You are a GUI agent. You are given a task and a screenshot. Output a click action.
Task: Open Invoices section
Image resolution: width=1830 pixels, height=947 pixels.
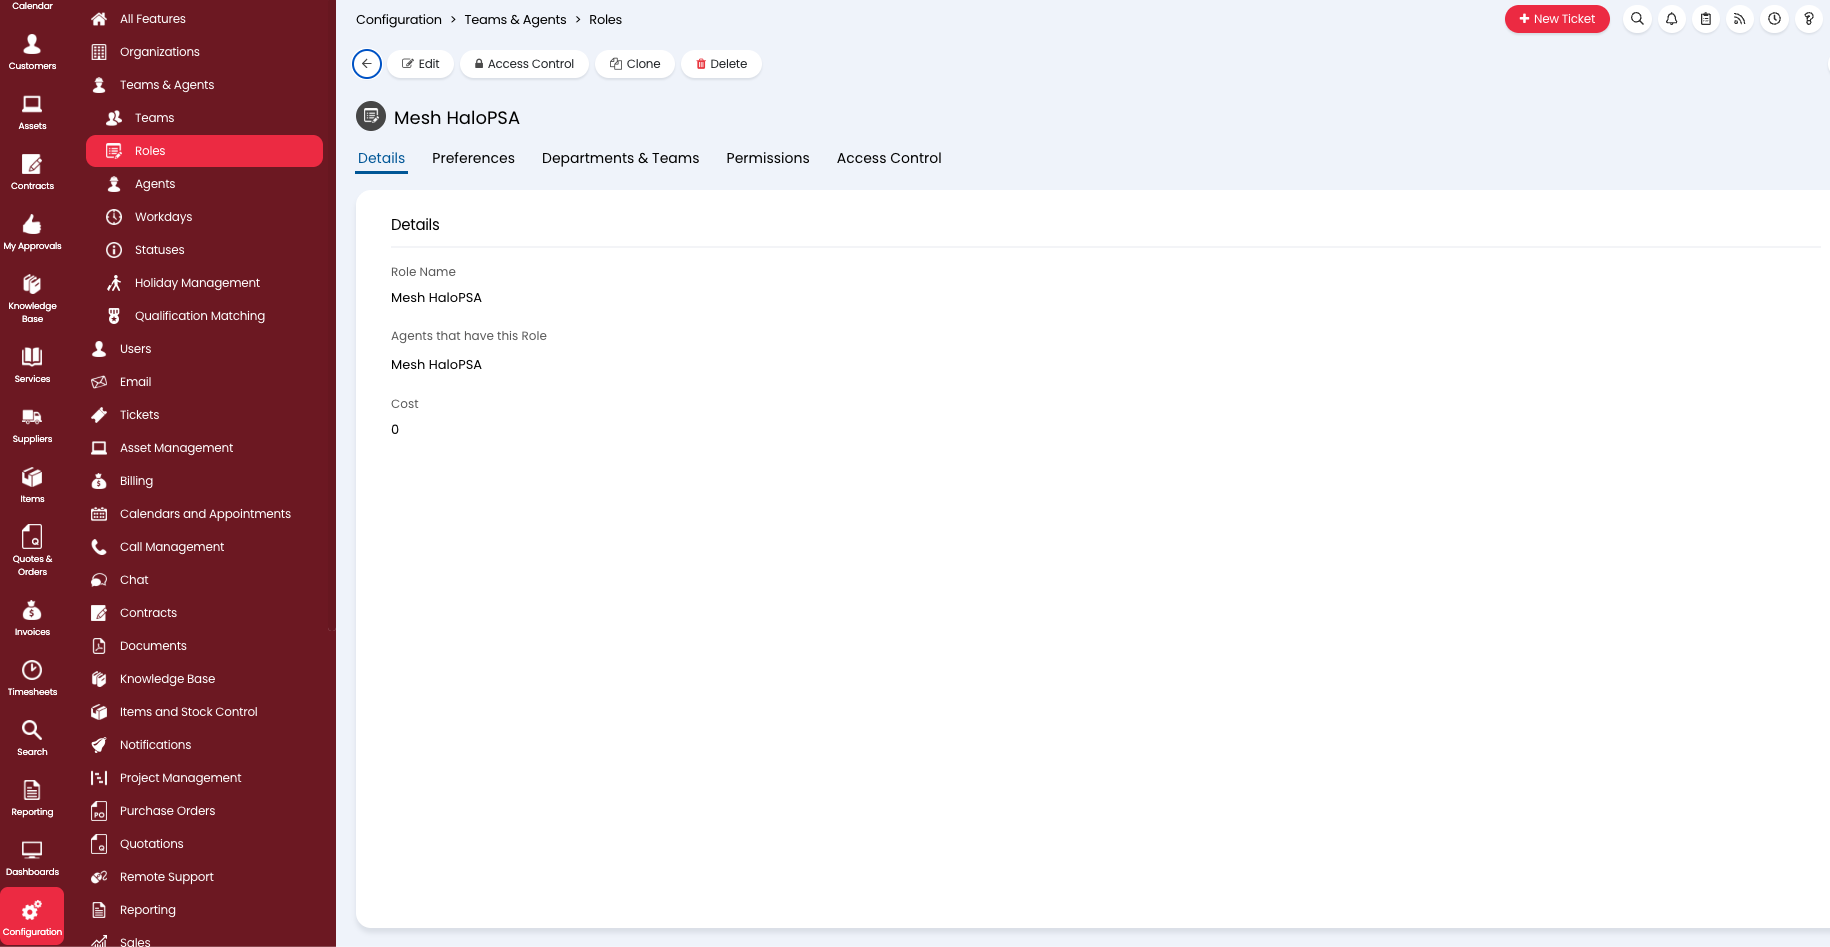pos(32,618)
